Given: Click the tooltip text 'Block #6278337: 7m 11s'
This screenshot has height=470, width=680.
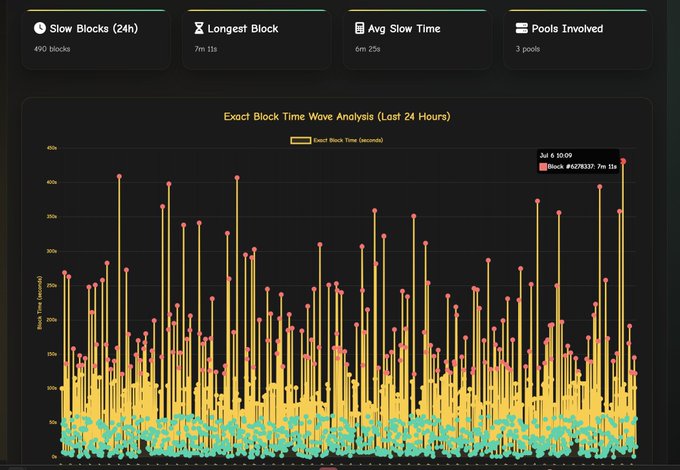Looking at the screenshot, I should coord(582,166).
